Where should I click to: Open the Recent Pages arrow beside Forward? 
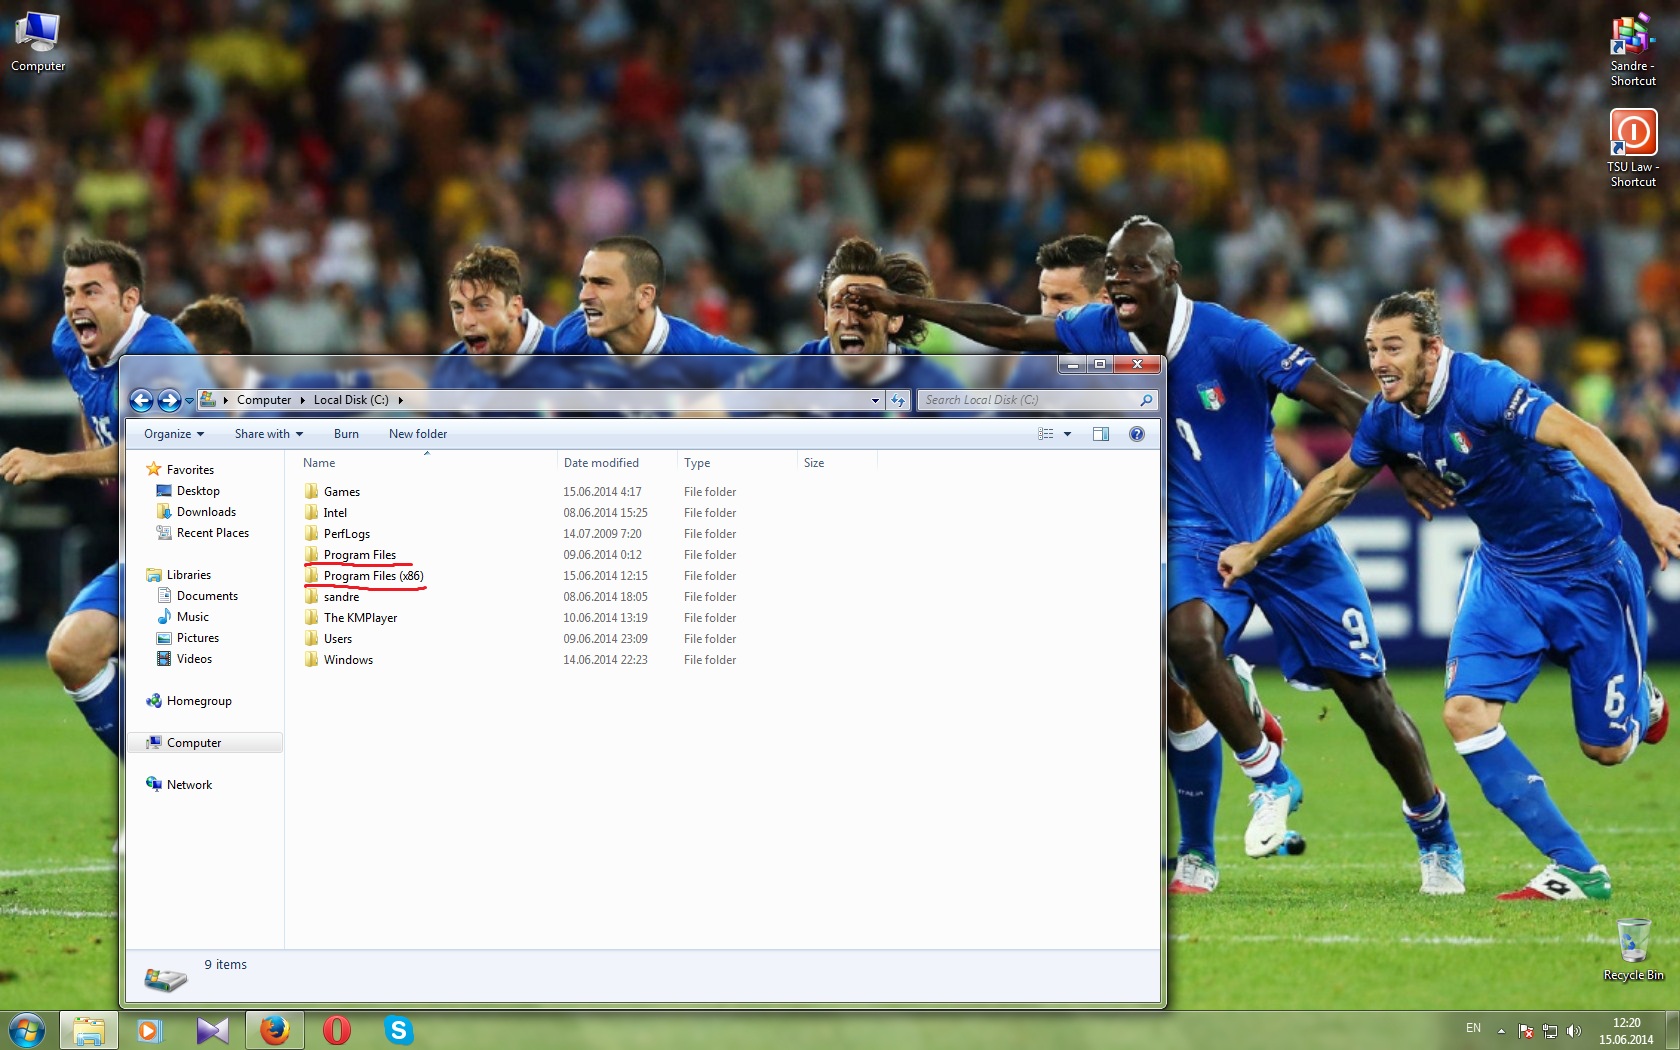(189, 401)
